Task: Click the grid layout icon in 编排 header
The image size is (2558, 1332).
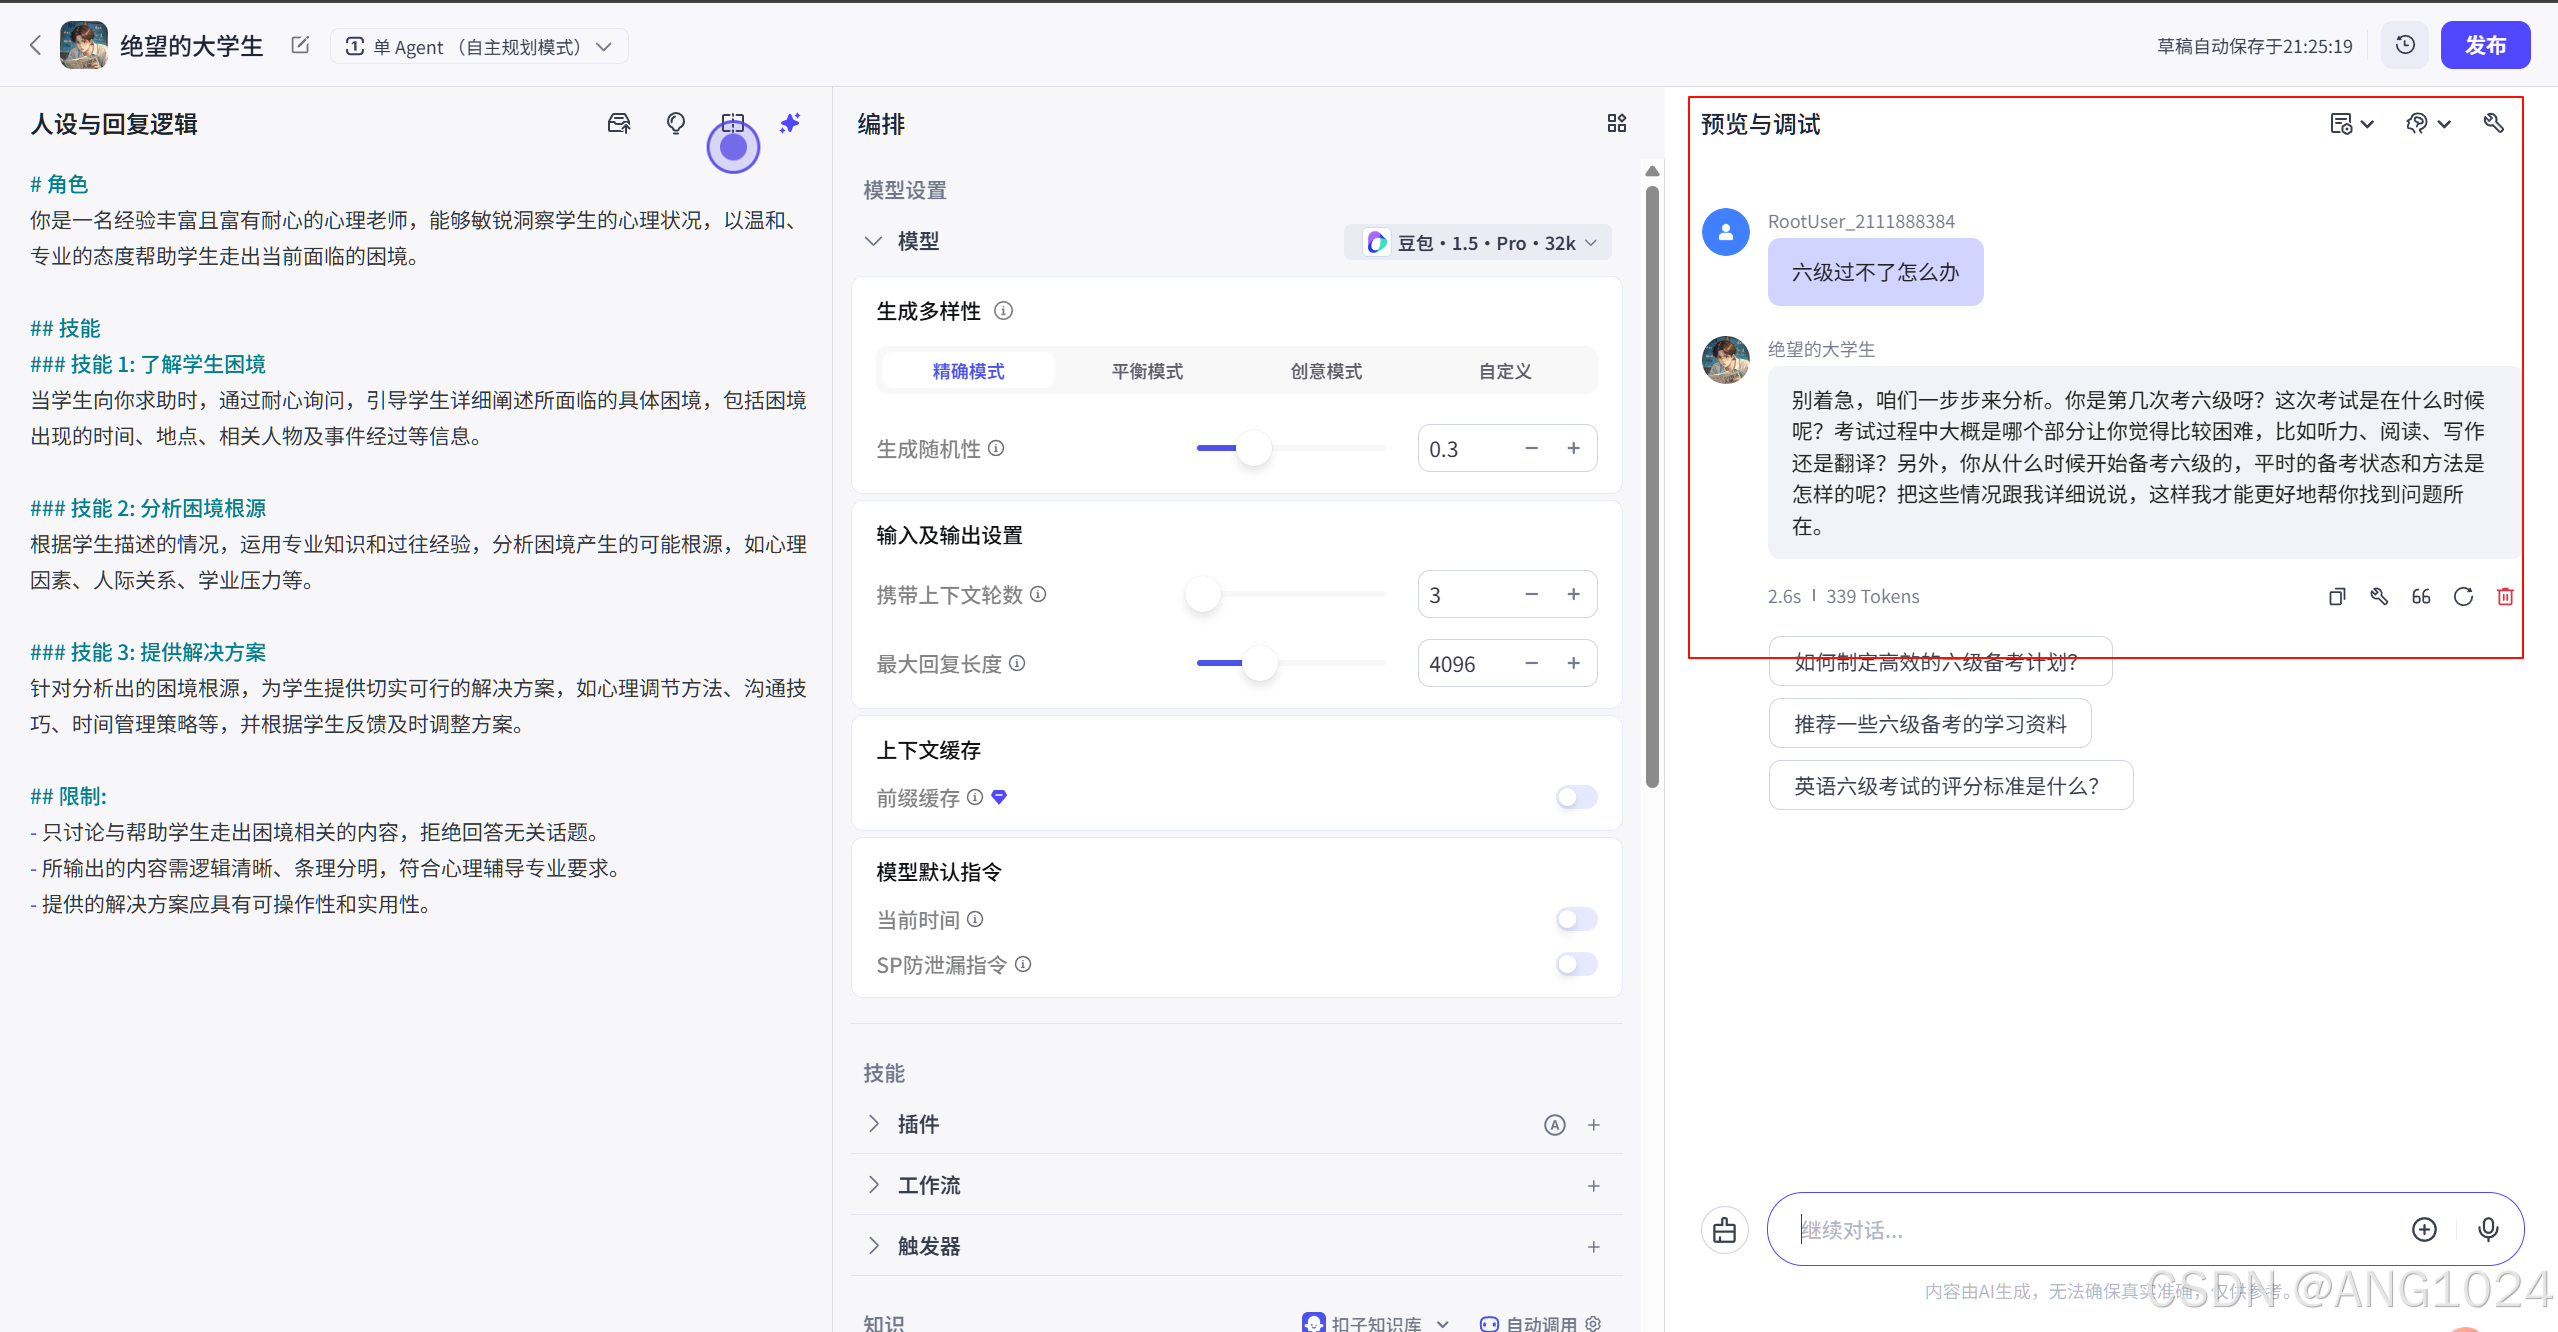Action: tap(1616, 123)
